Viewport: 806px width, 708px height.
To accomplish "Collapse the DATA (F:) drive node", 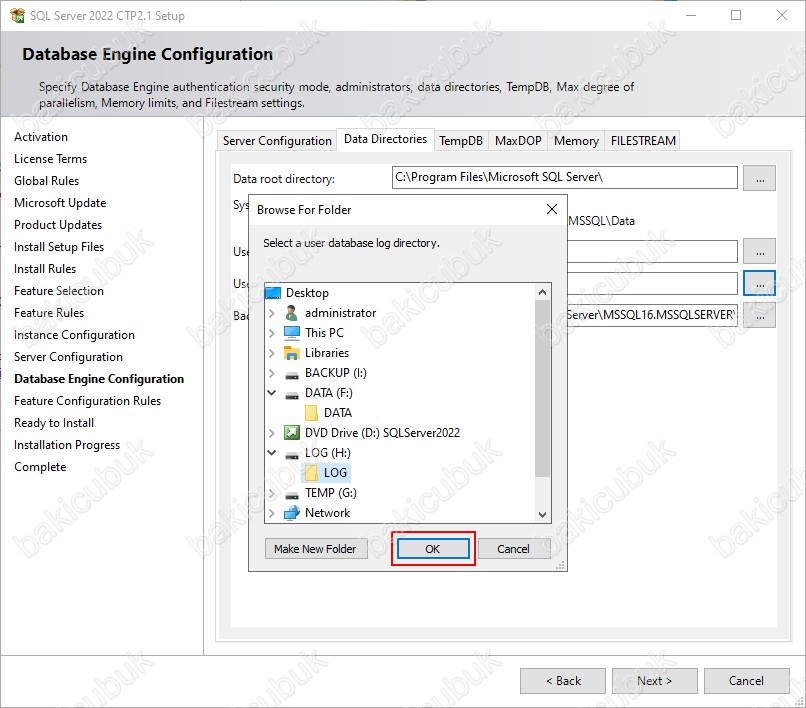I will click(x=272, y=393).
